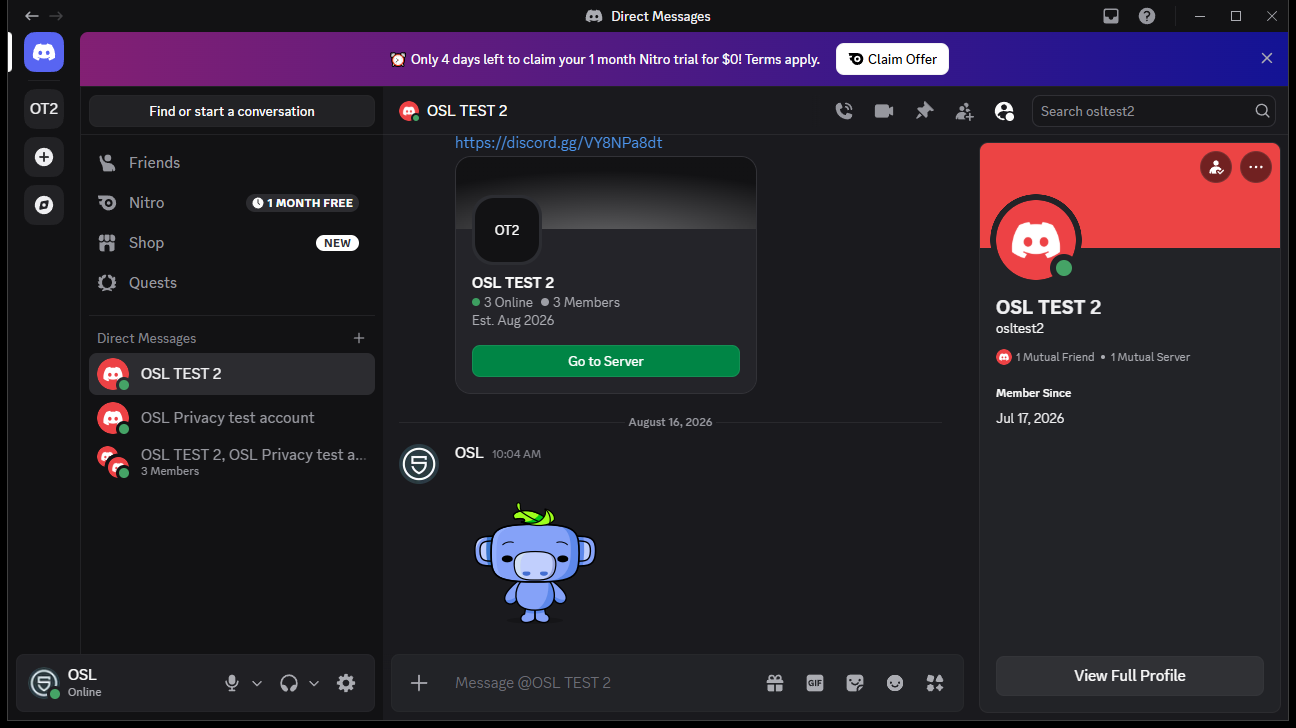Open the Discover servers compass icon

44,205
